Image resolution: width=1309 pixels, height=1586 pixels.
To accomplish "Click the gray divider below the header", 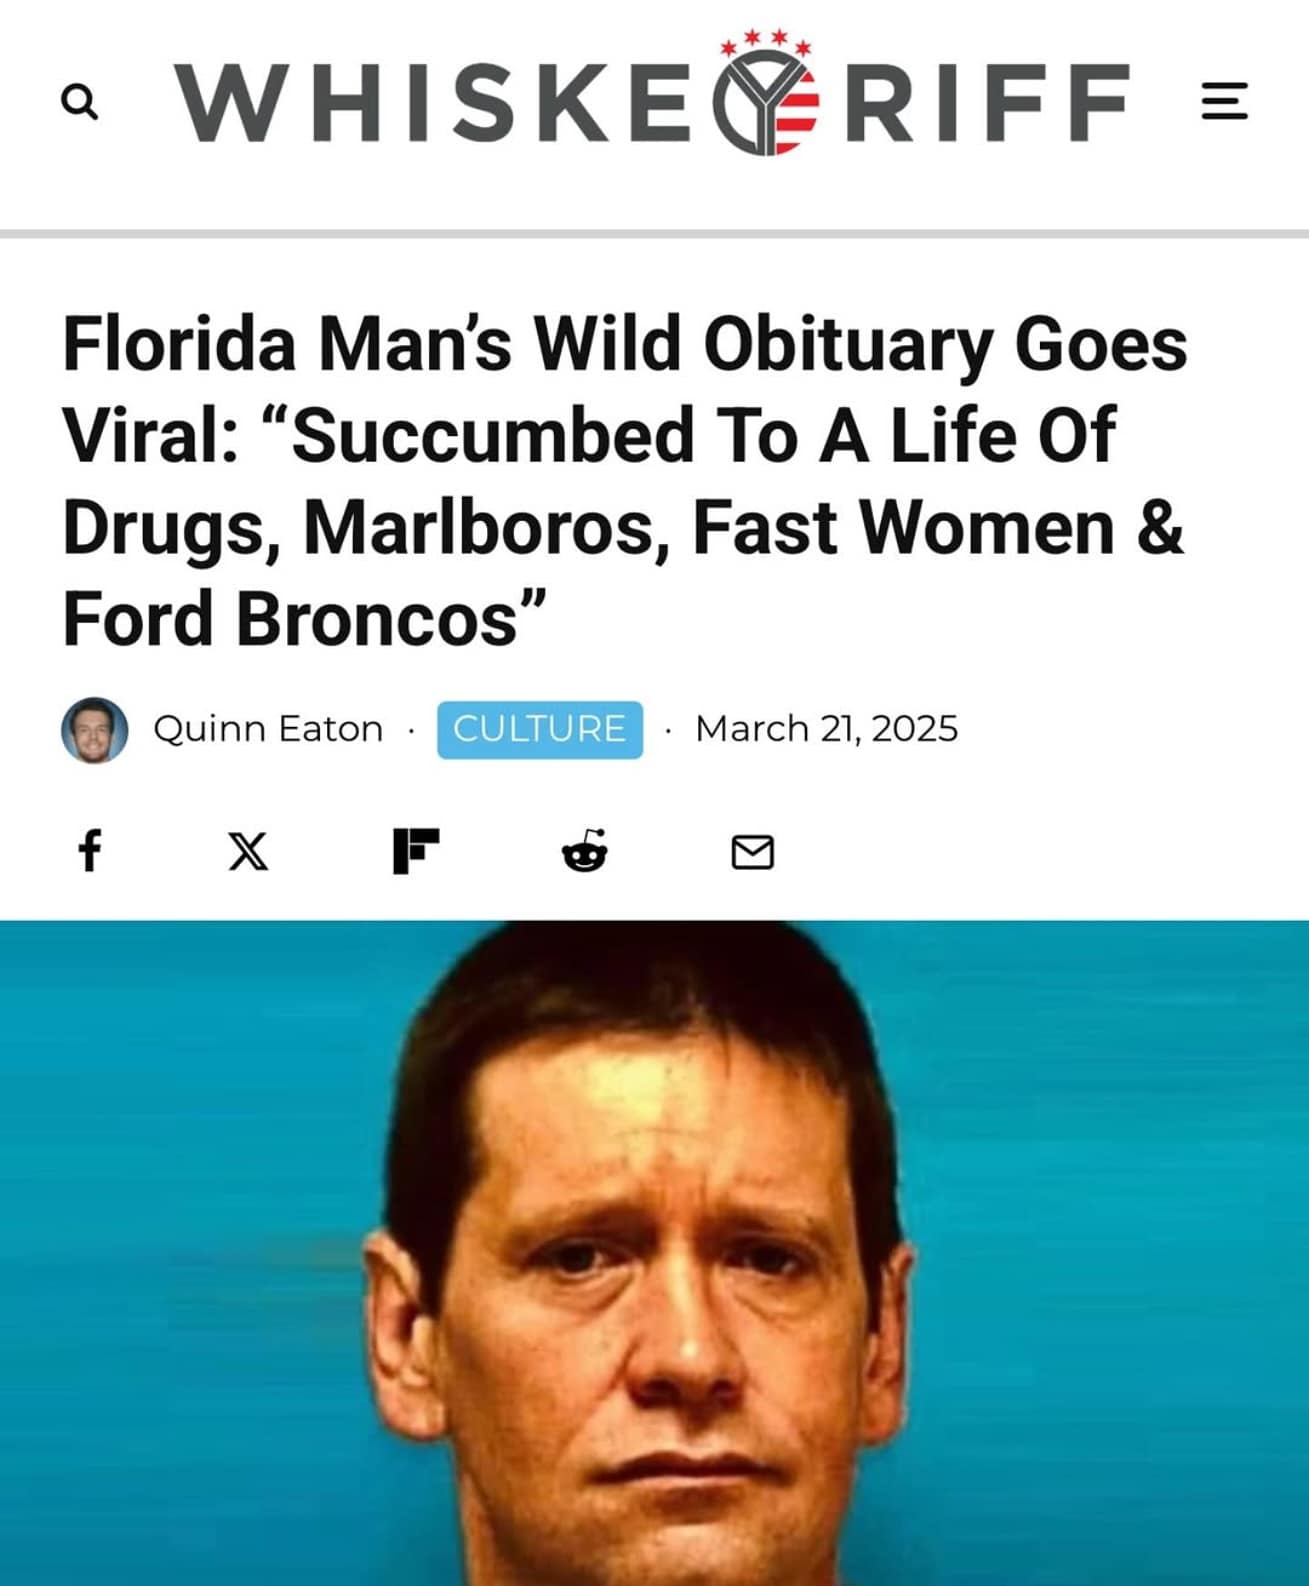I will 654,234.
